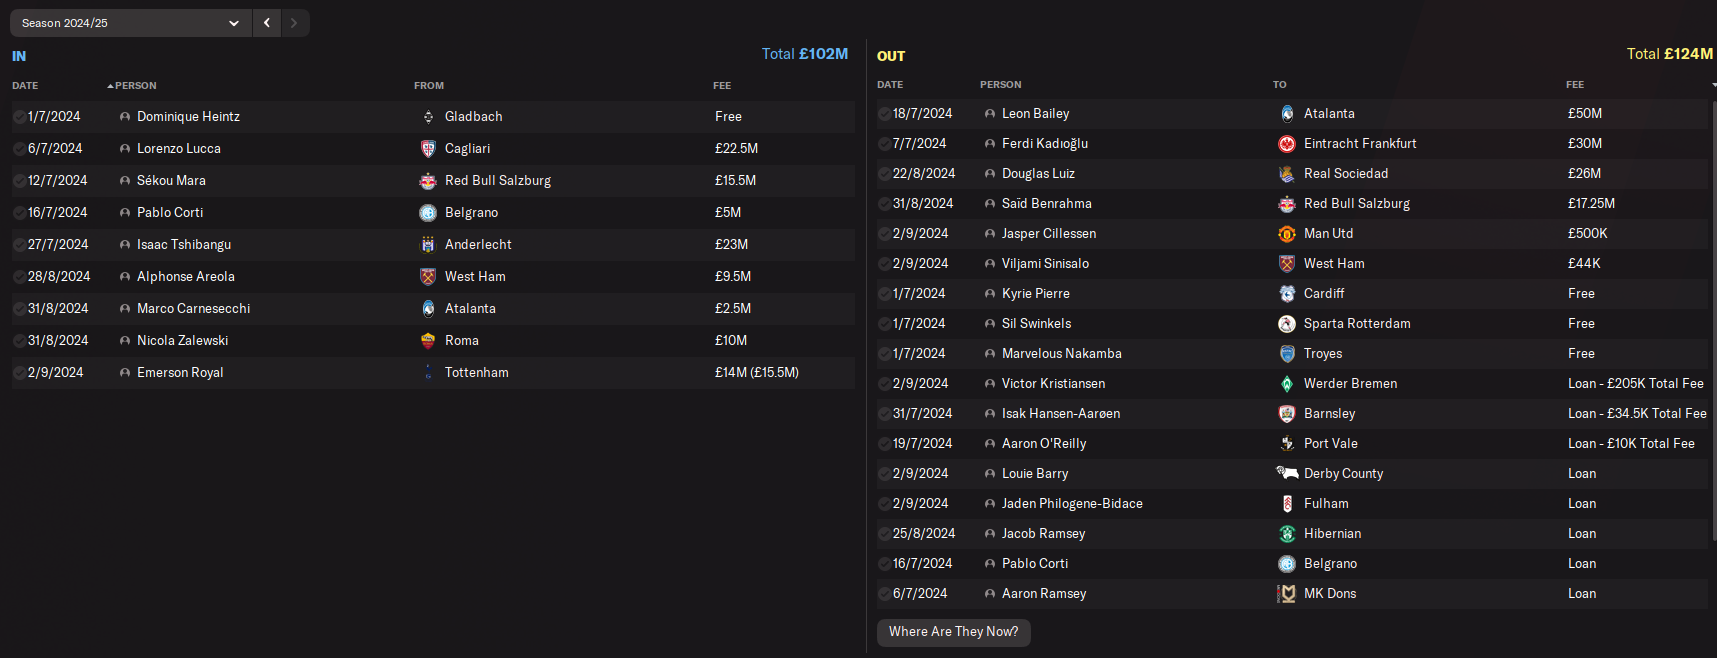Click the Man Utd club crest icon

[1287, 234]
